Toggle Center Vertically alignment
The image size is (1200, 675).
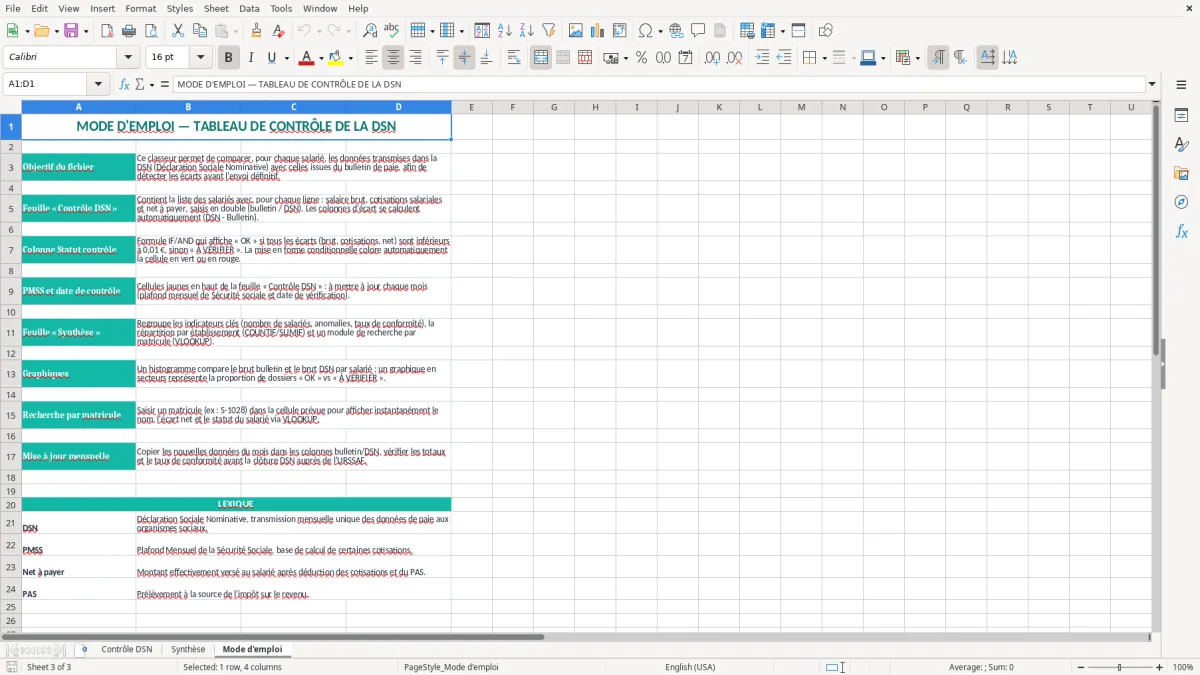(x=464, y=58)
